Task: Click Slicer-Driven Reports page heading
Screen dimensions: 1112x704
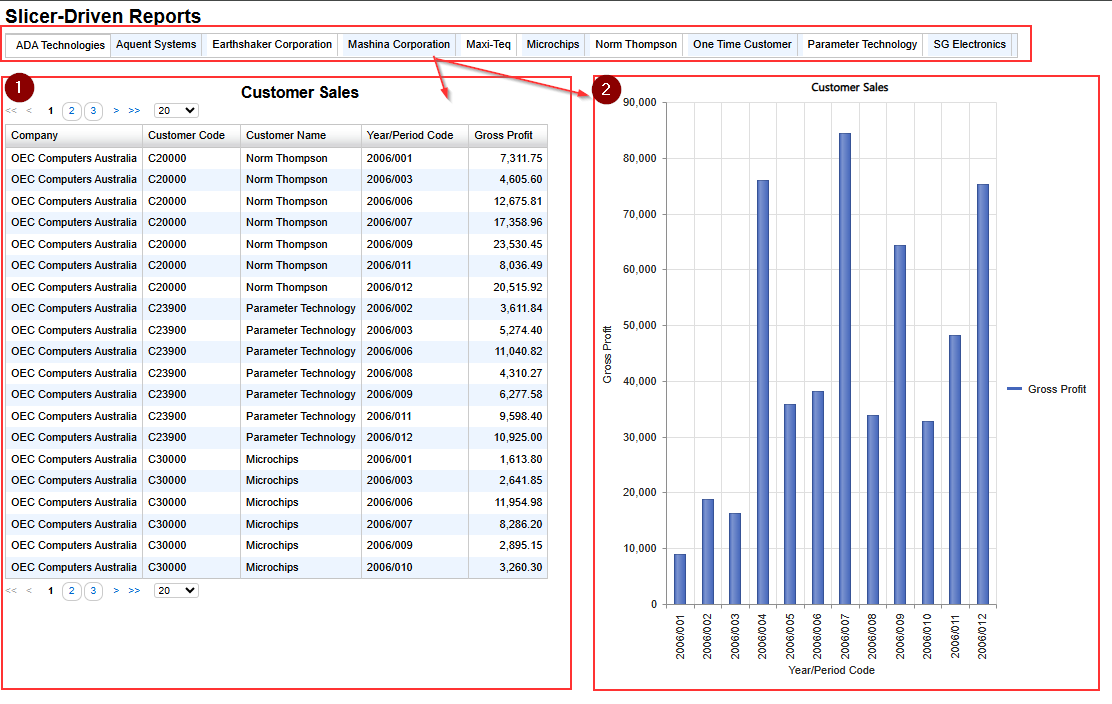Action: click(x=103, y=16)
